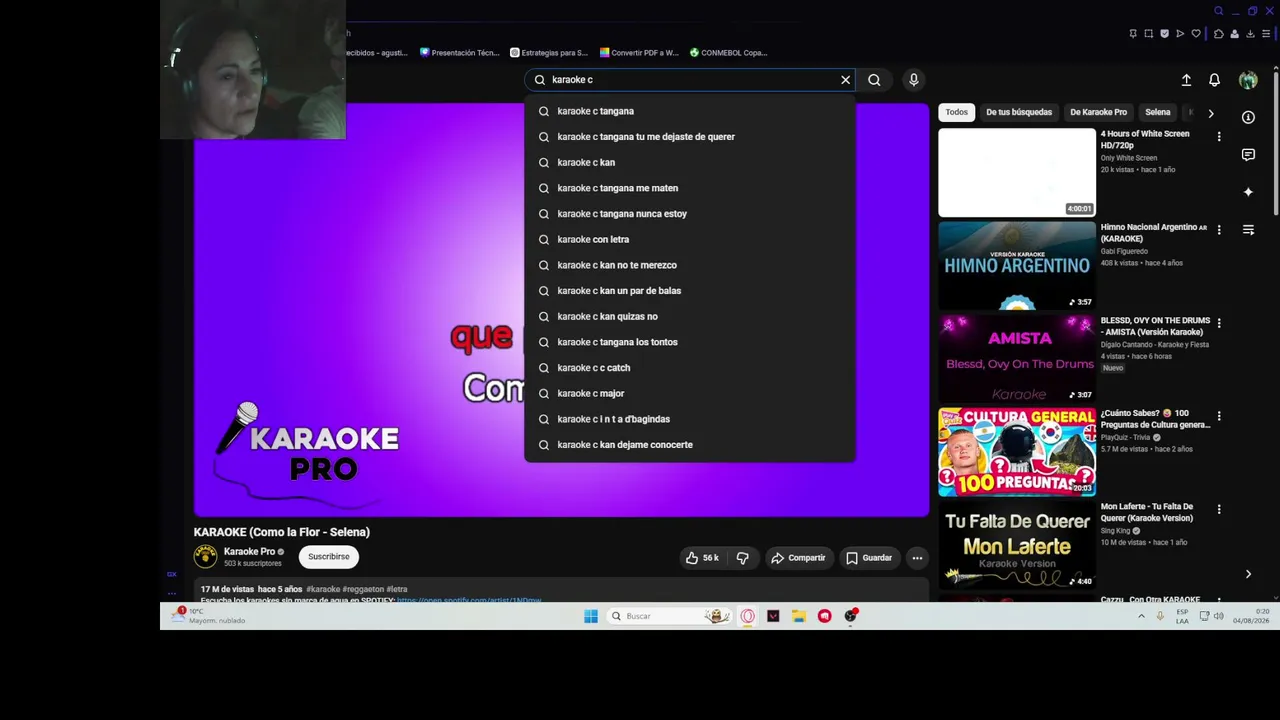The image size is (1280, 720).
Task: Subscribe to Karaoke Pro channel
Action: tap(329, 557)
